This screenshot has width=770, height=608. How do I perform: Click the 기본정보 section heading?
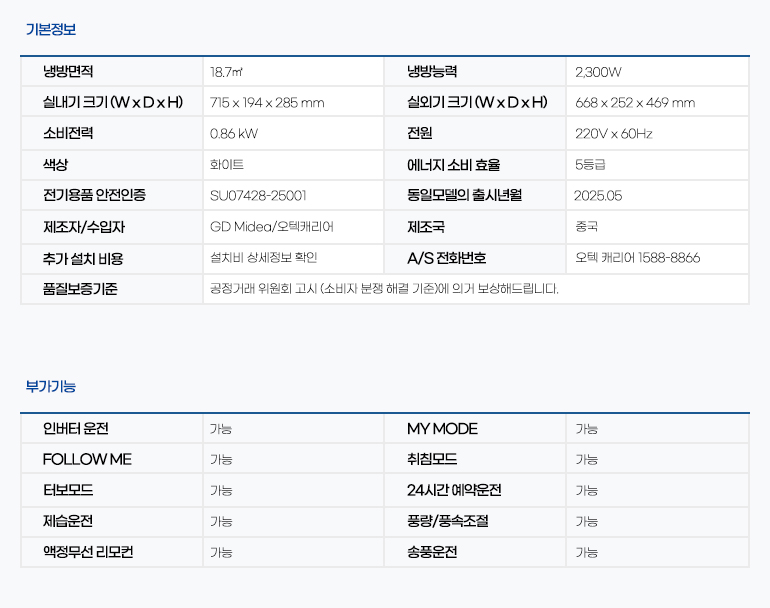(x=50, y=29)
